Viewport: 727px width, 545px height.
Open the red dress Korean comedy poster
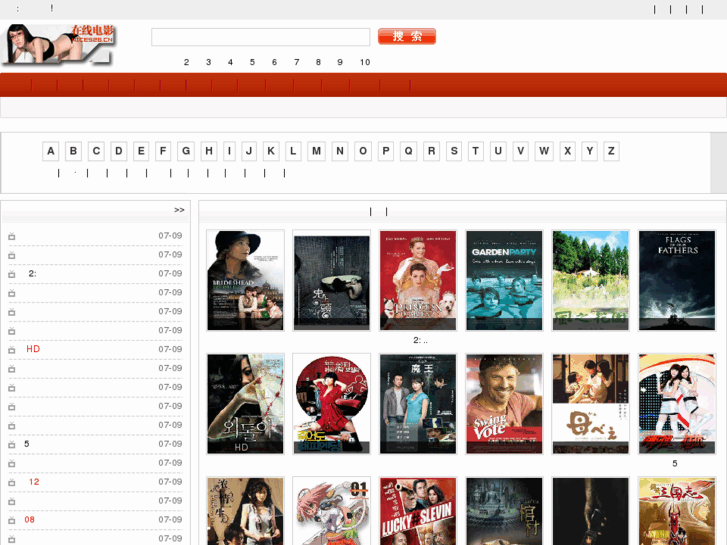332,404
